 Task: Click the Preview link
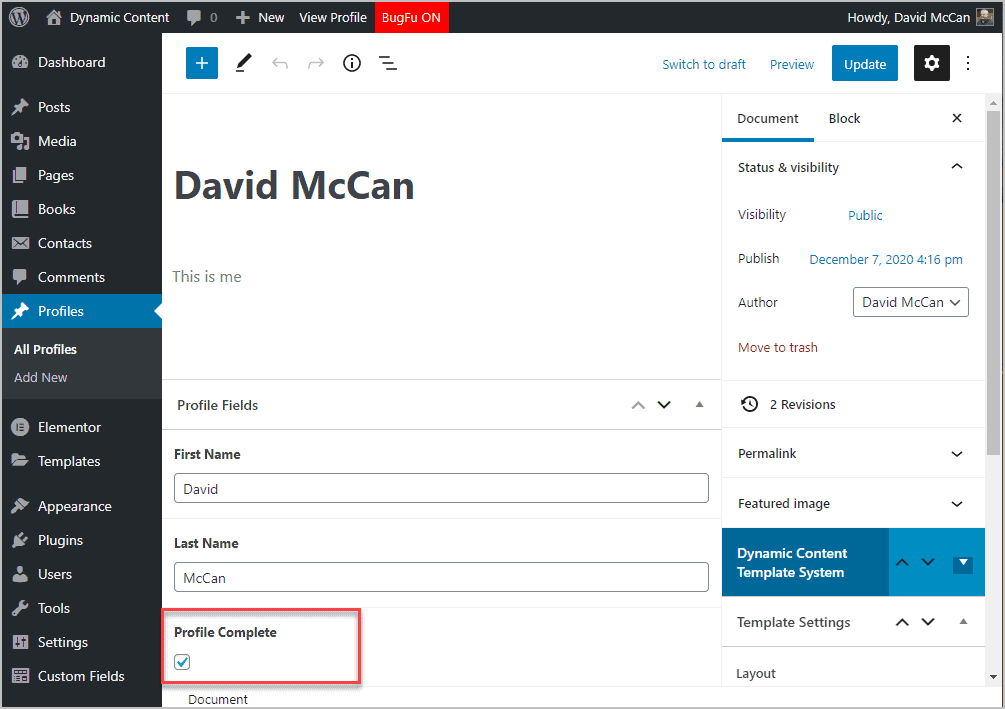click(x=792, y=64)
